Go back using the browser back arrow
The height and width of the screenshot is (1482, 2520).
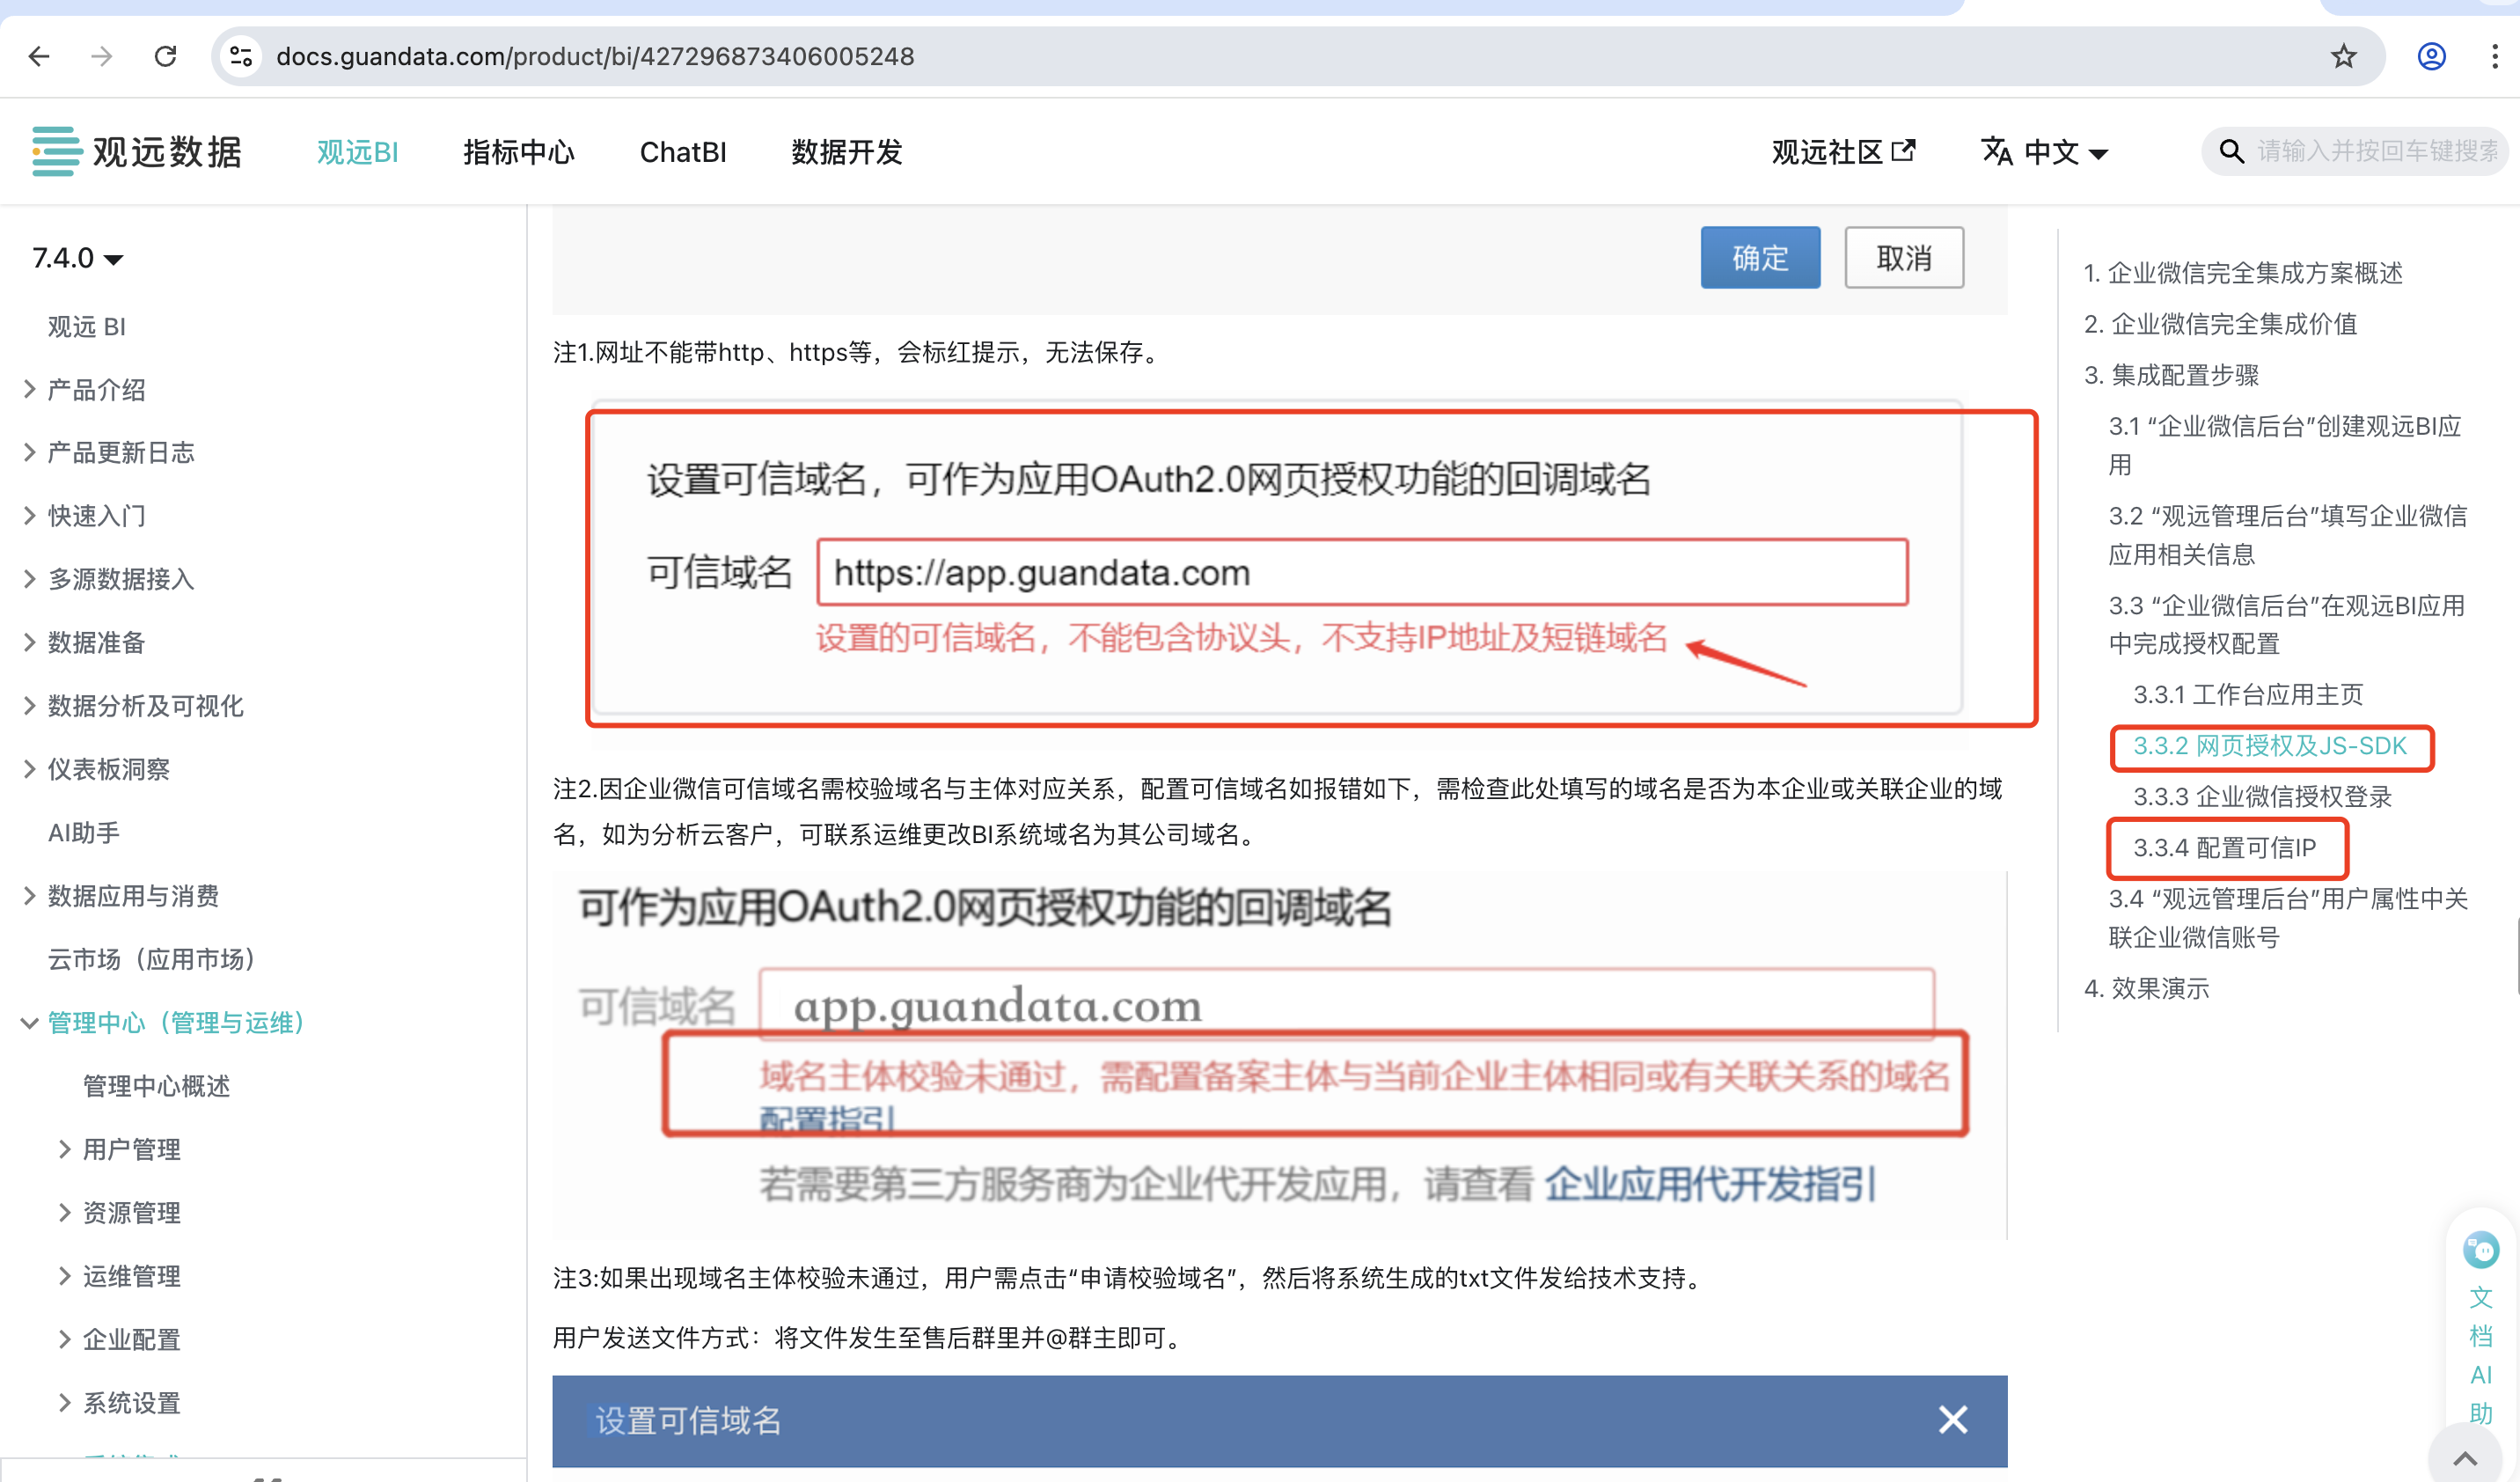(x=39, y=56)
